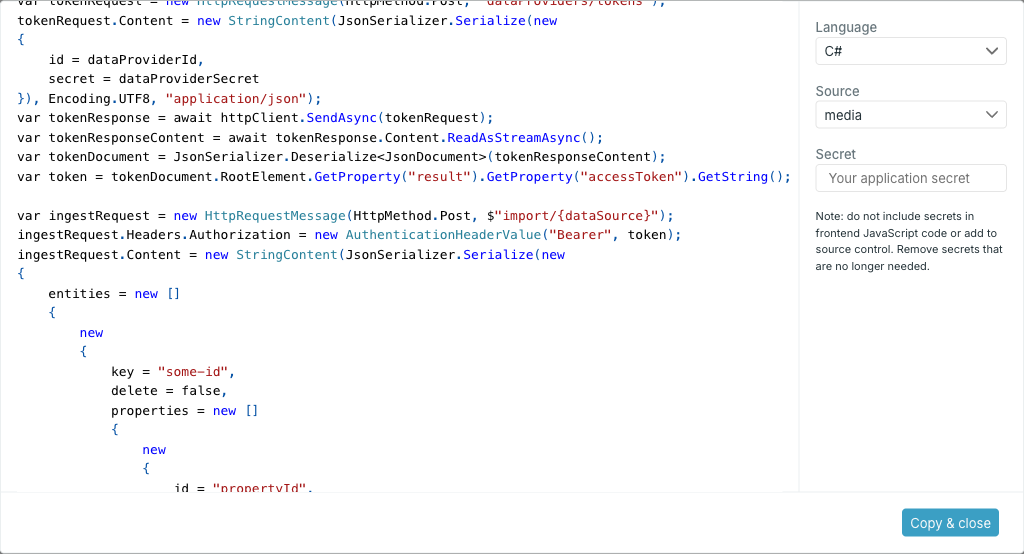Viewport: 1024px width, 554px height.
Task: Click the ReadAsStreamAsync method call text
Action: (x=514, y=138)
